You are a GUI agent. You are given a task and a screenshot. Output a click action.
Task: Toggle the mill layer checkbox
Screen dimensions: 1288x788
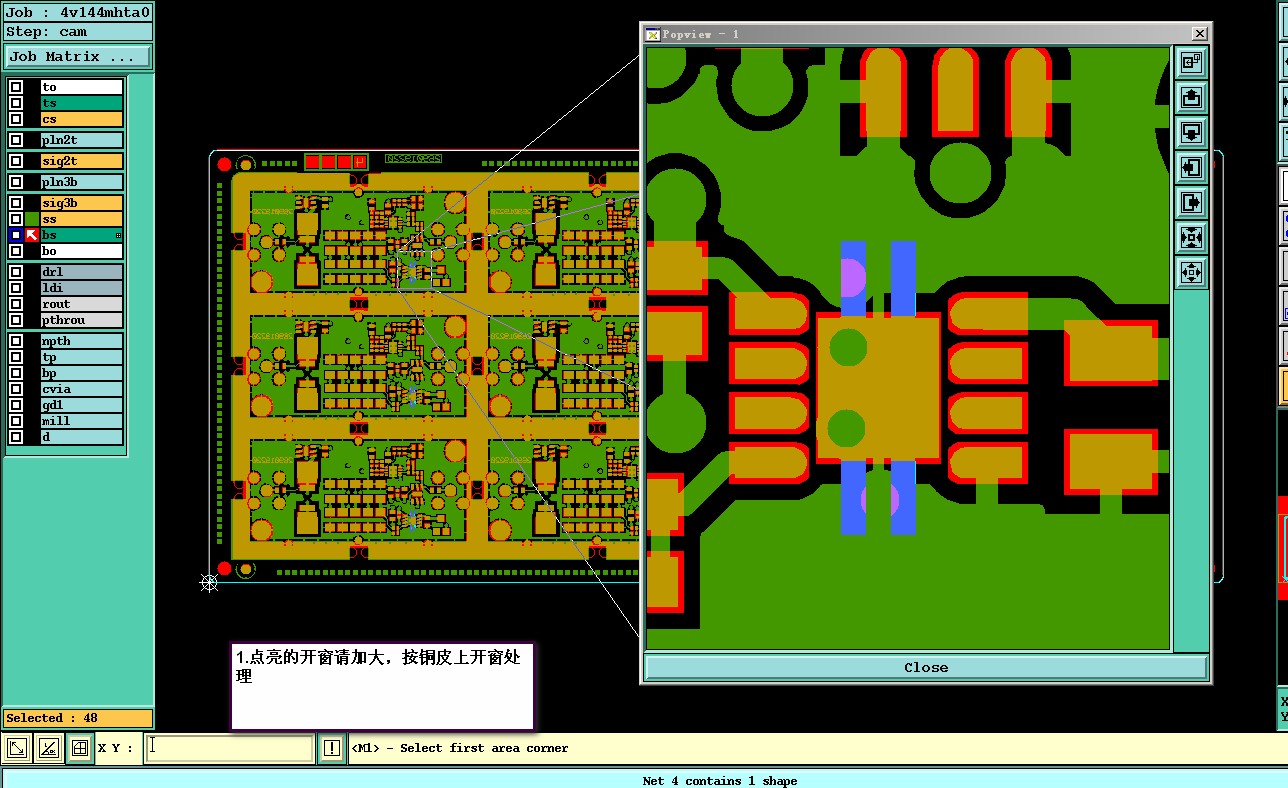point(16,421)
